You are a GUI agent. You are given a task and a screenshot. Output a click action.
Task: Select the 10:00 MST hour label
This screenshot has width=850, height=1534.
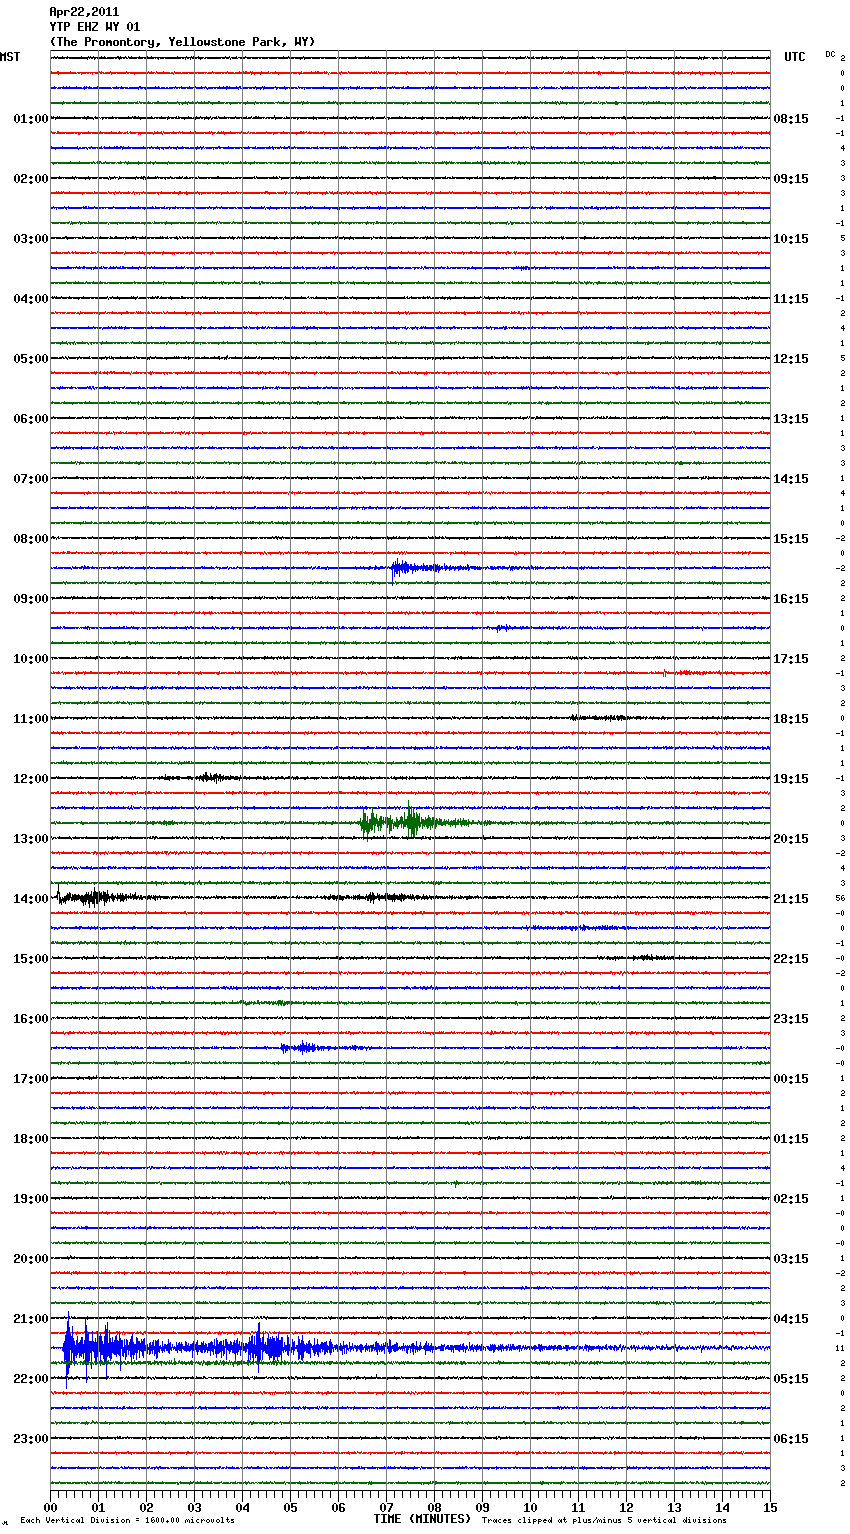[31, 659]
